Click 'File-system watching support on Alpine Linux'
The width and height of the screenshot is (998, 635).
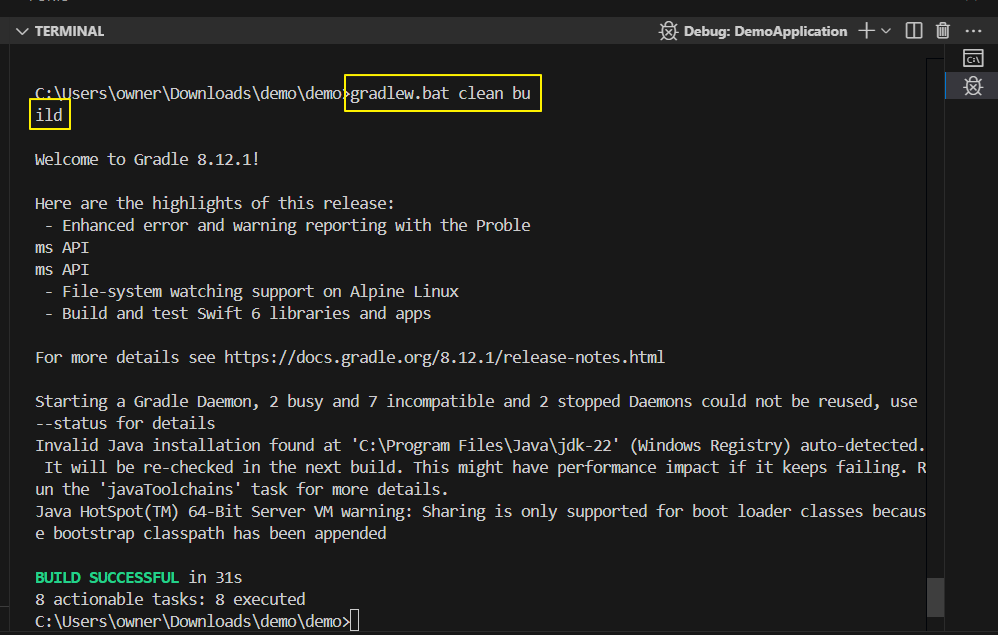click(260, 292)
